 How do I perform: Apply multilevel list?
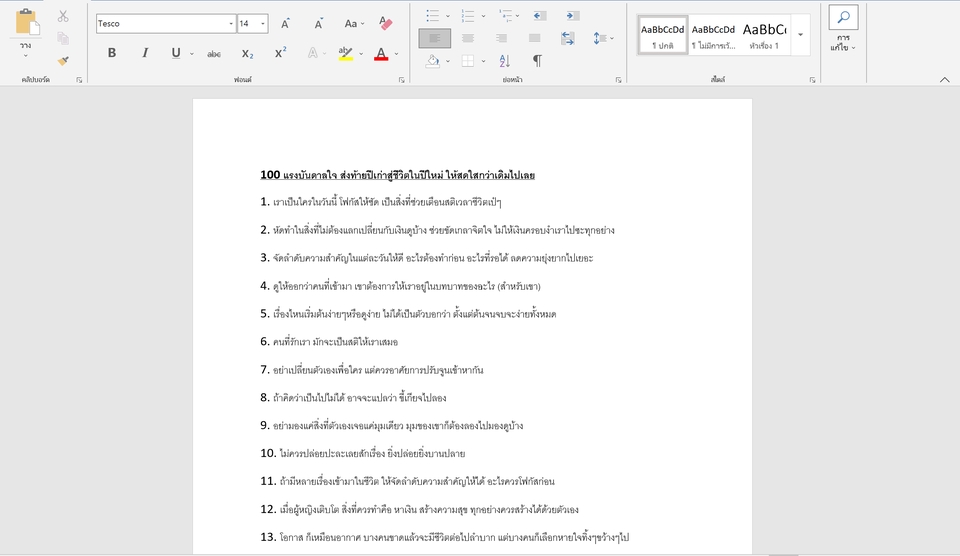[x=505, y=15]
